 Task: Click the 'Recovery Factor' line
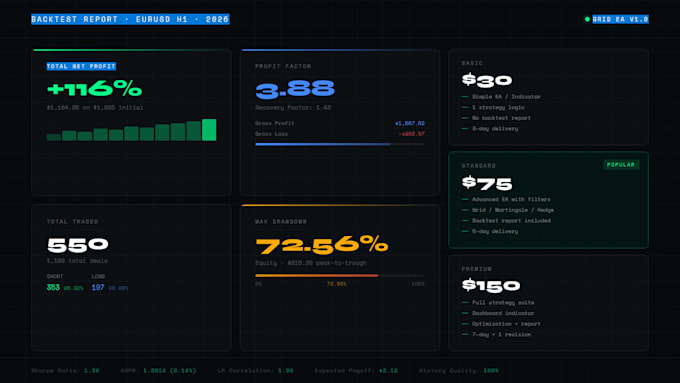[x=293, y=108]
